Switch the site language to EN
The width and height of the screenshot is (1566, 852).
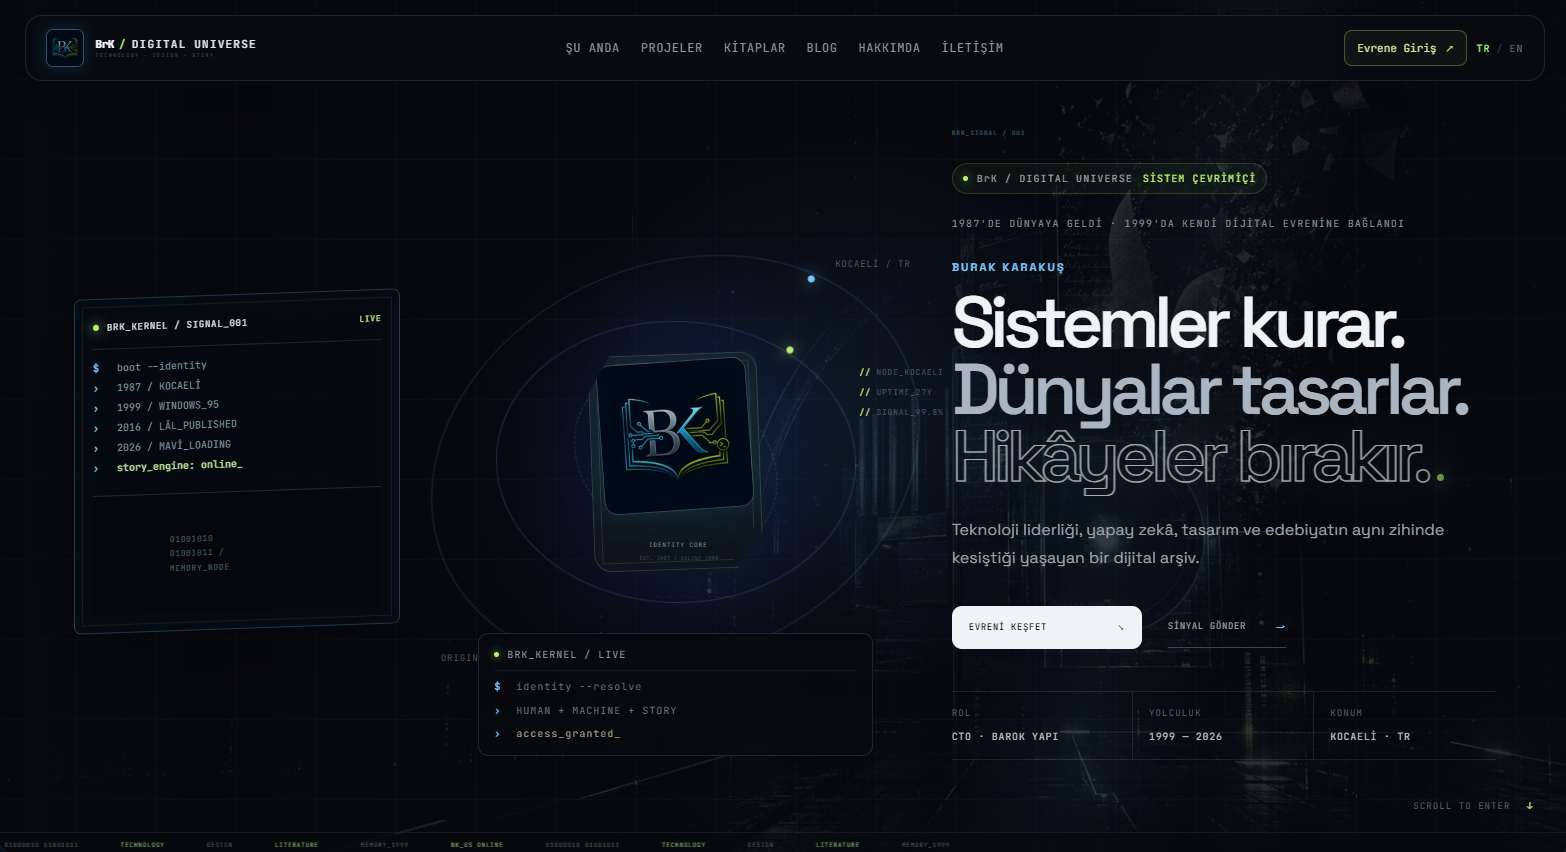tap(1516, 48)
